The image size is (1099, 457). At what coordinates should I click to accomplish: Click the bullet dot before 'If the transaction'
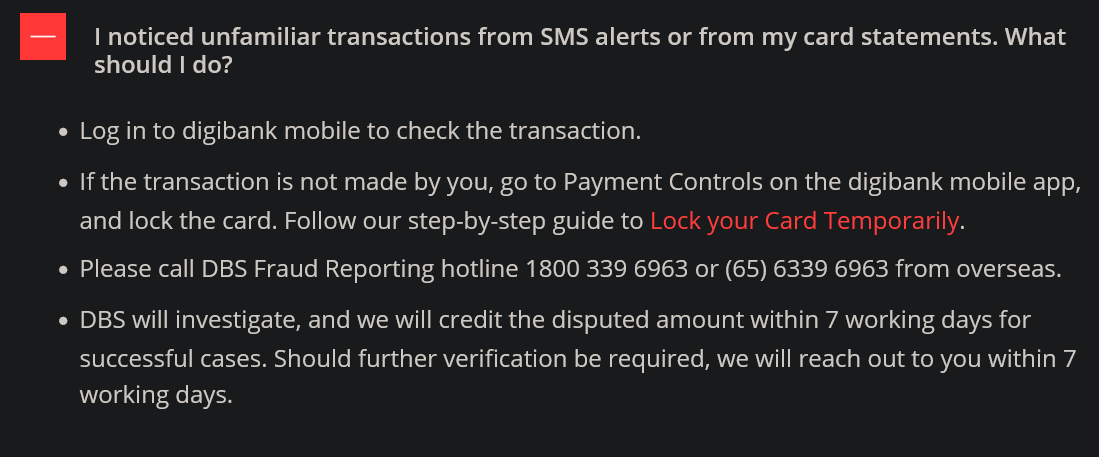point(64,184)
